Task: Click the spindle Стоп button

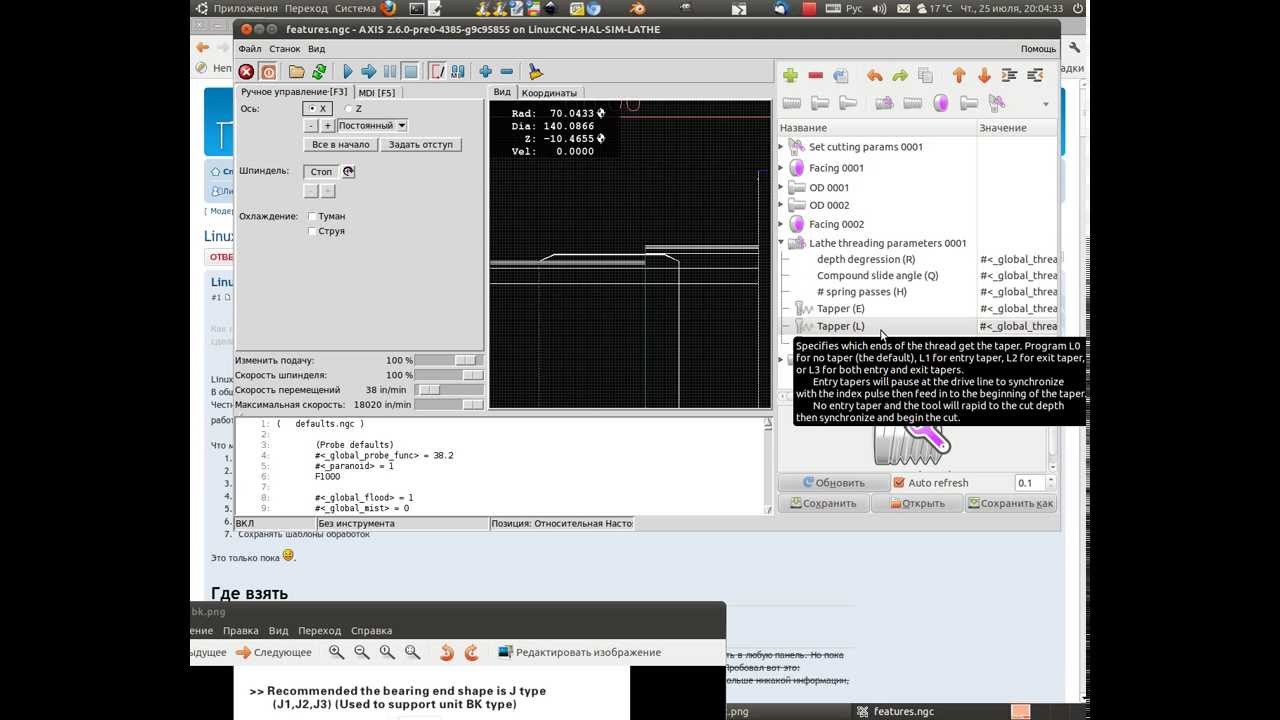Action: coord(321,172)
